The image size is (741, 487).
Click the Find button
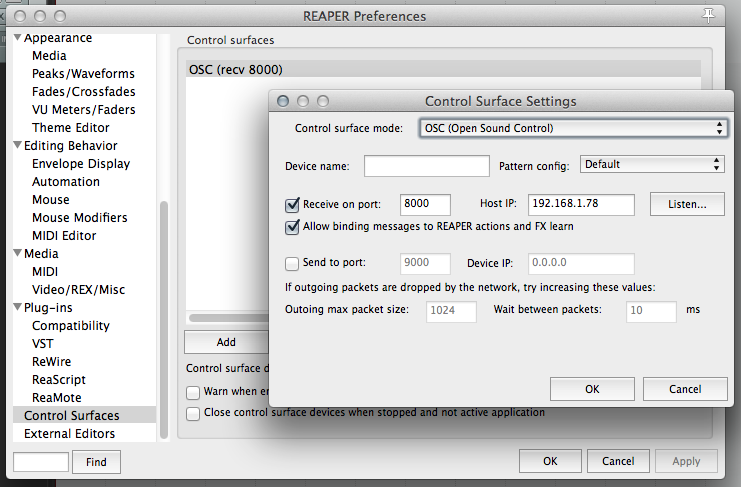[96, 462]
